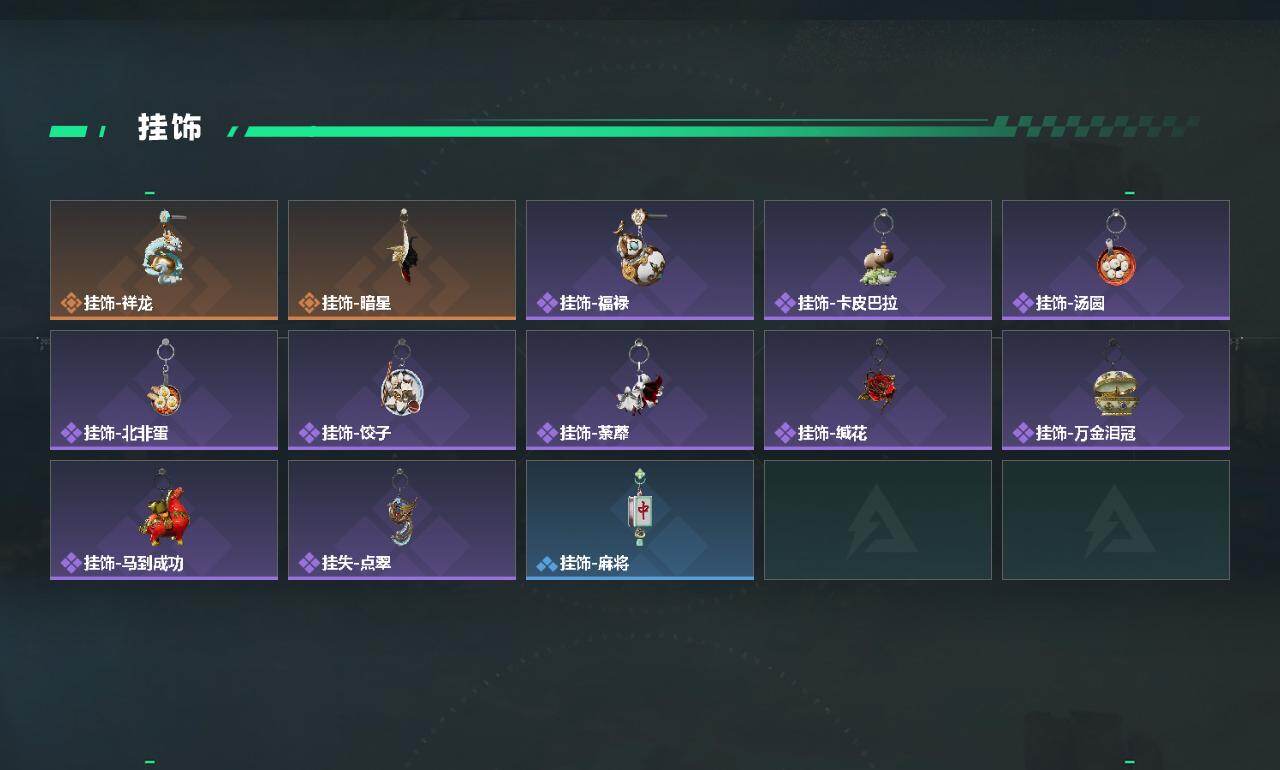
Task: Click the 汤圆 bowl charm icon
Action: pos(1116,248)
